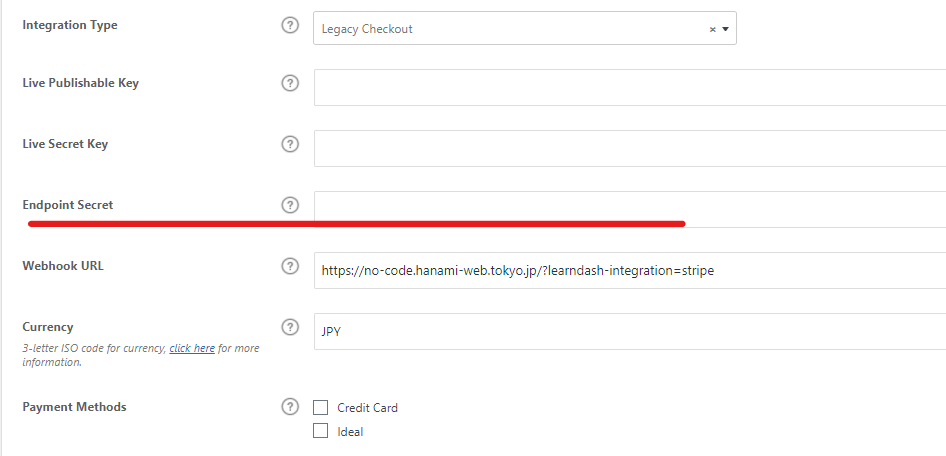Enable the Credit Card payment method checkbox
Image resolution: width=946 pixels, height=456 pixels.
[321, 407]
